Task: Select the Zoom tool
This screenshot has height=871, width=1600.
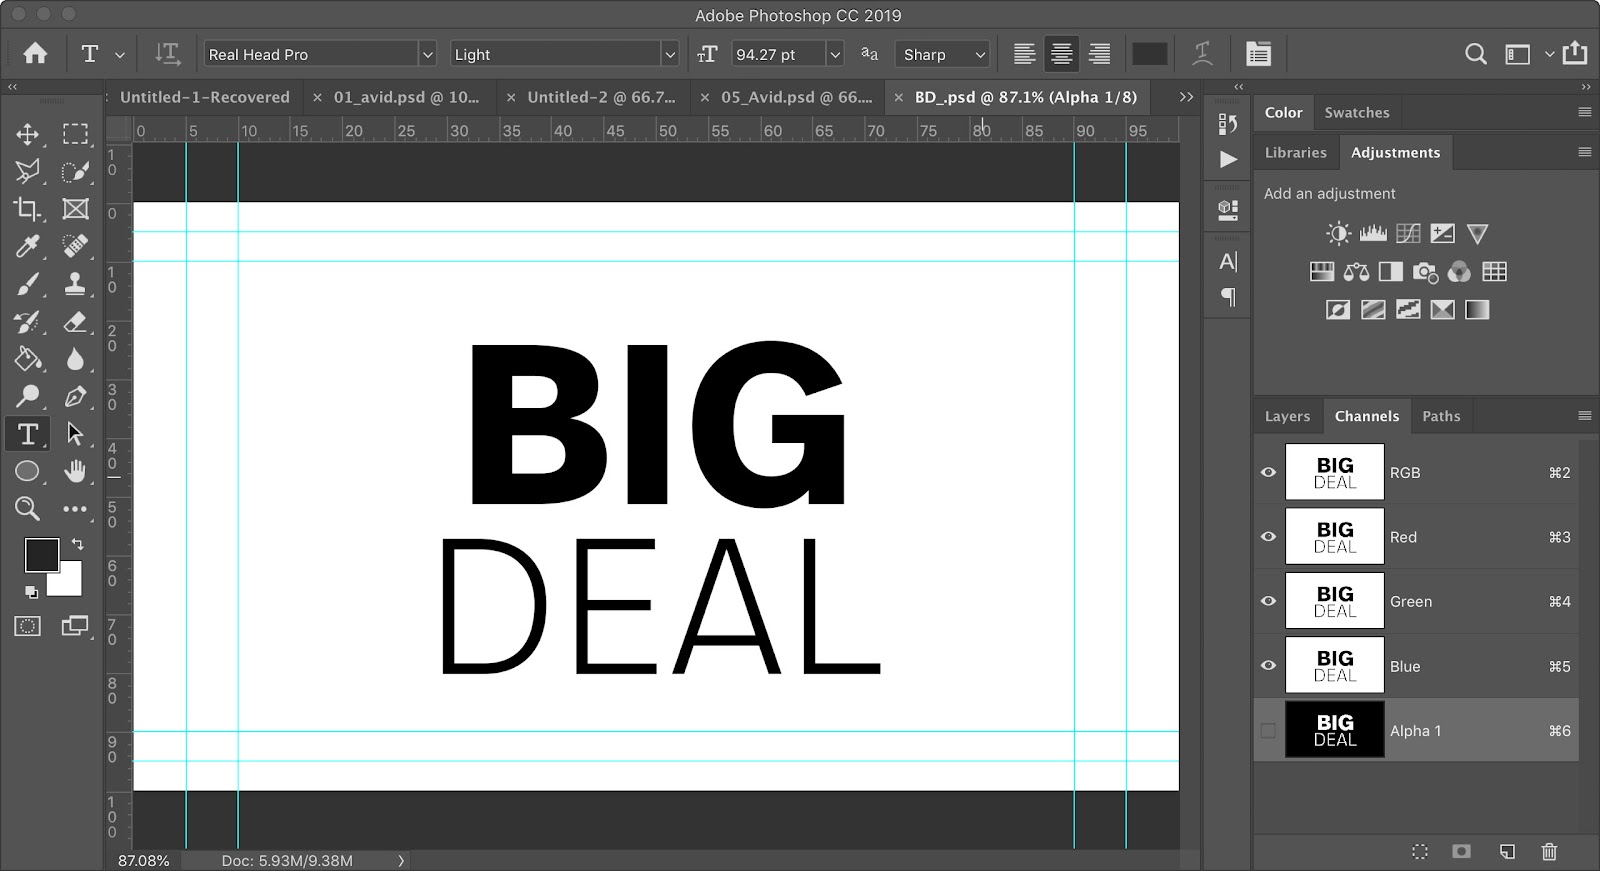Action: pyautogui.click(x=28, y=509)
